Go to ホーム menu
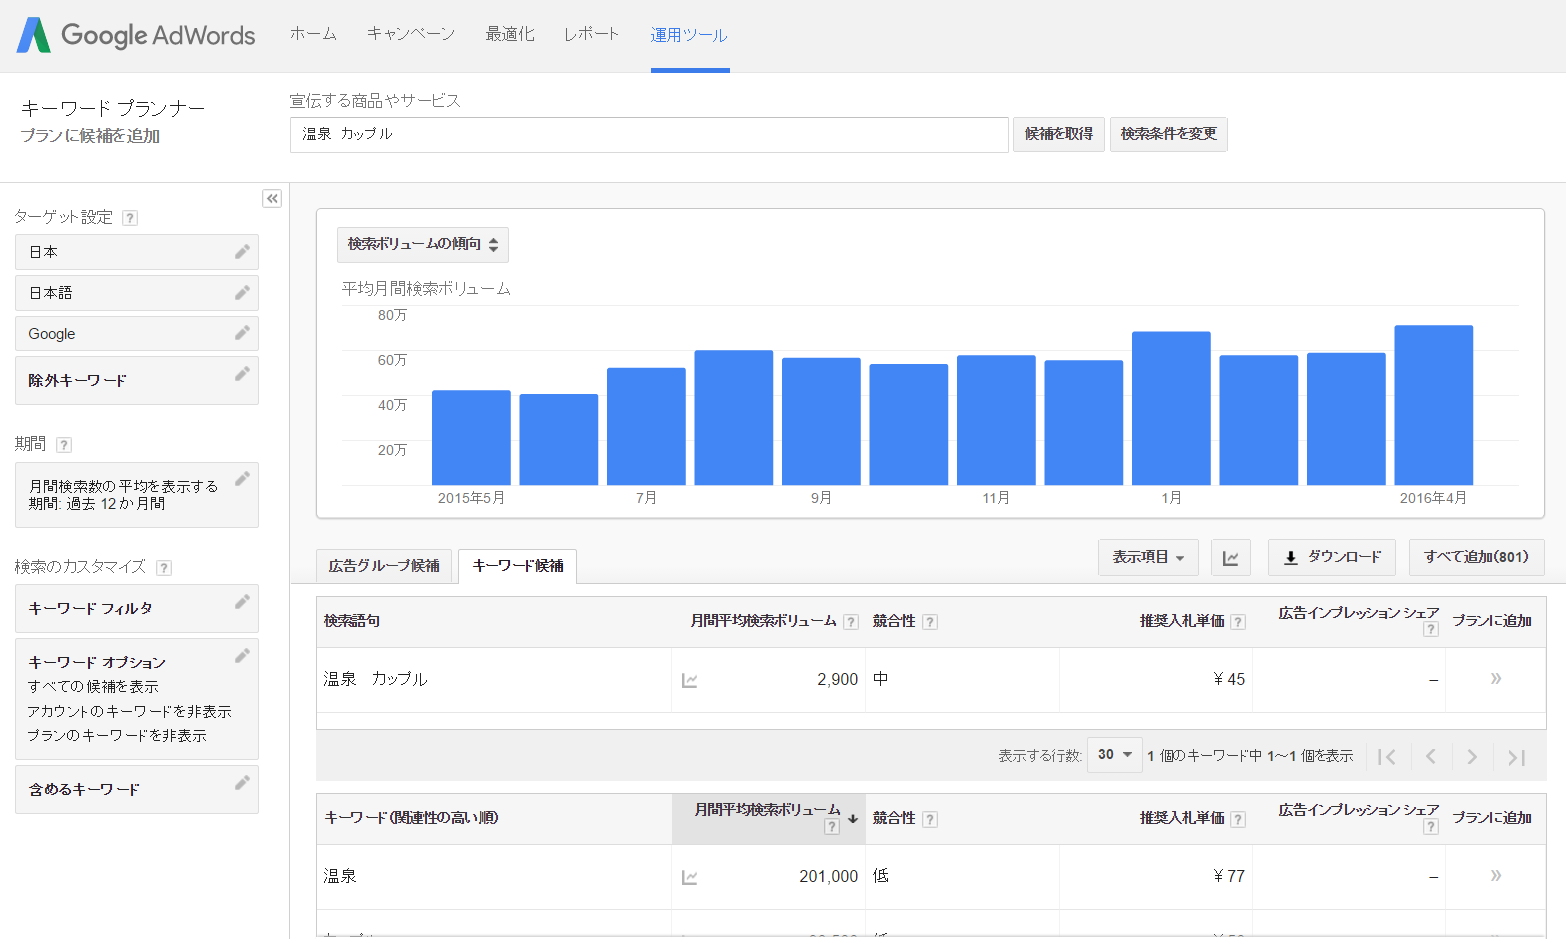The height and width of the screenshot is (939, 1566). coord(313,34)
